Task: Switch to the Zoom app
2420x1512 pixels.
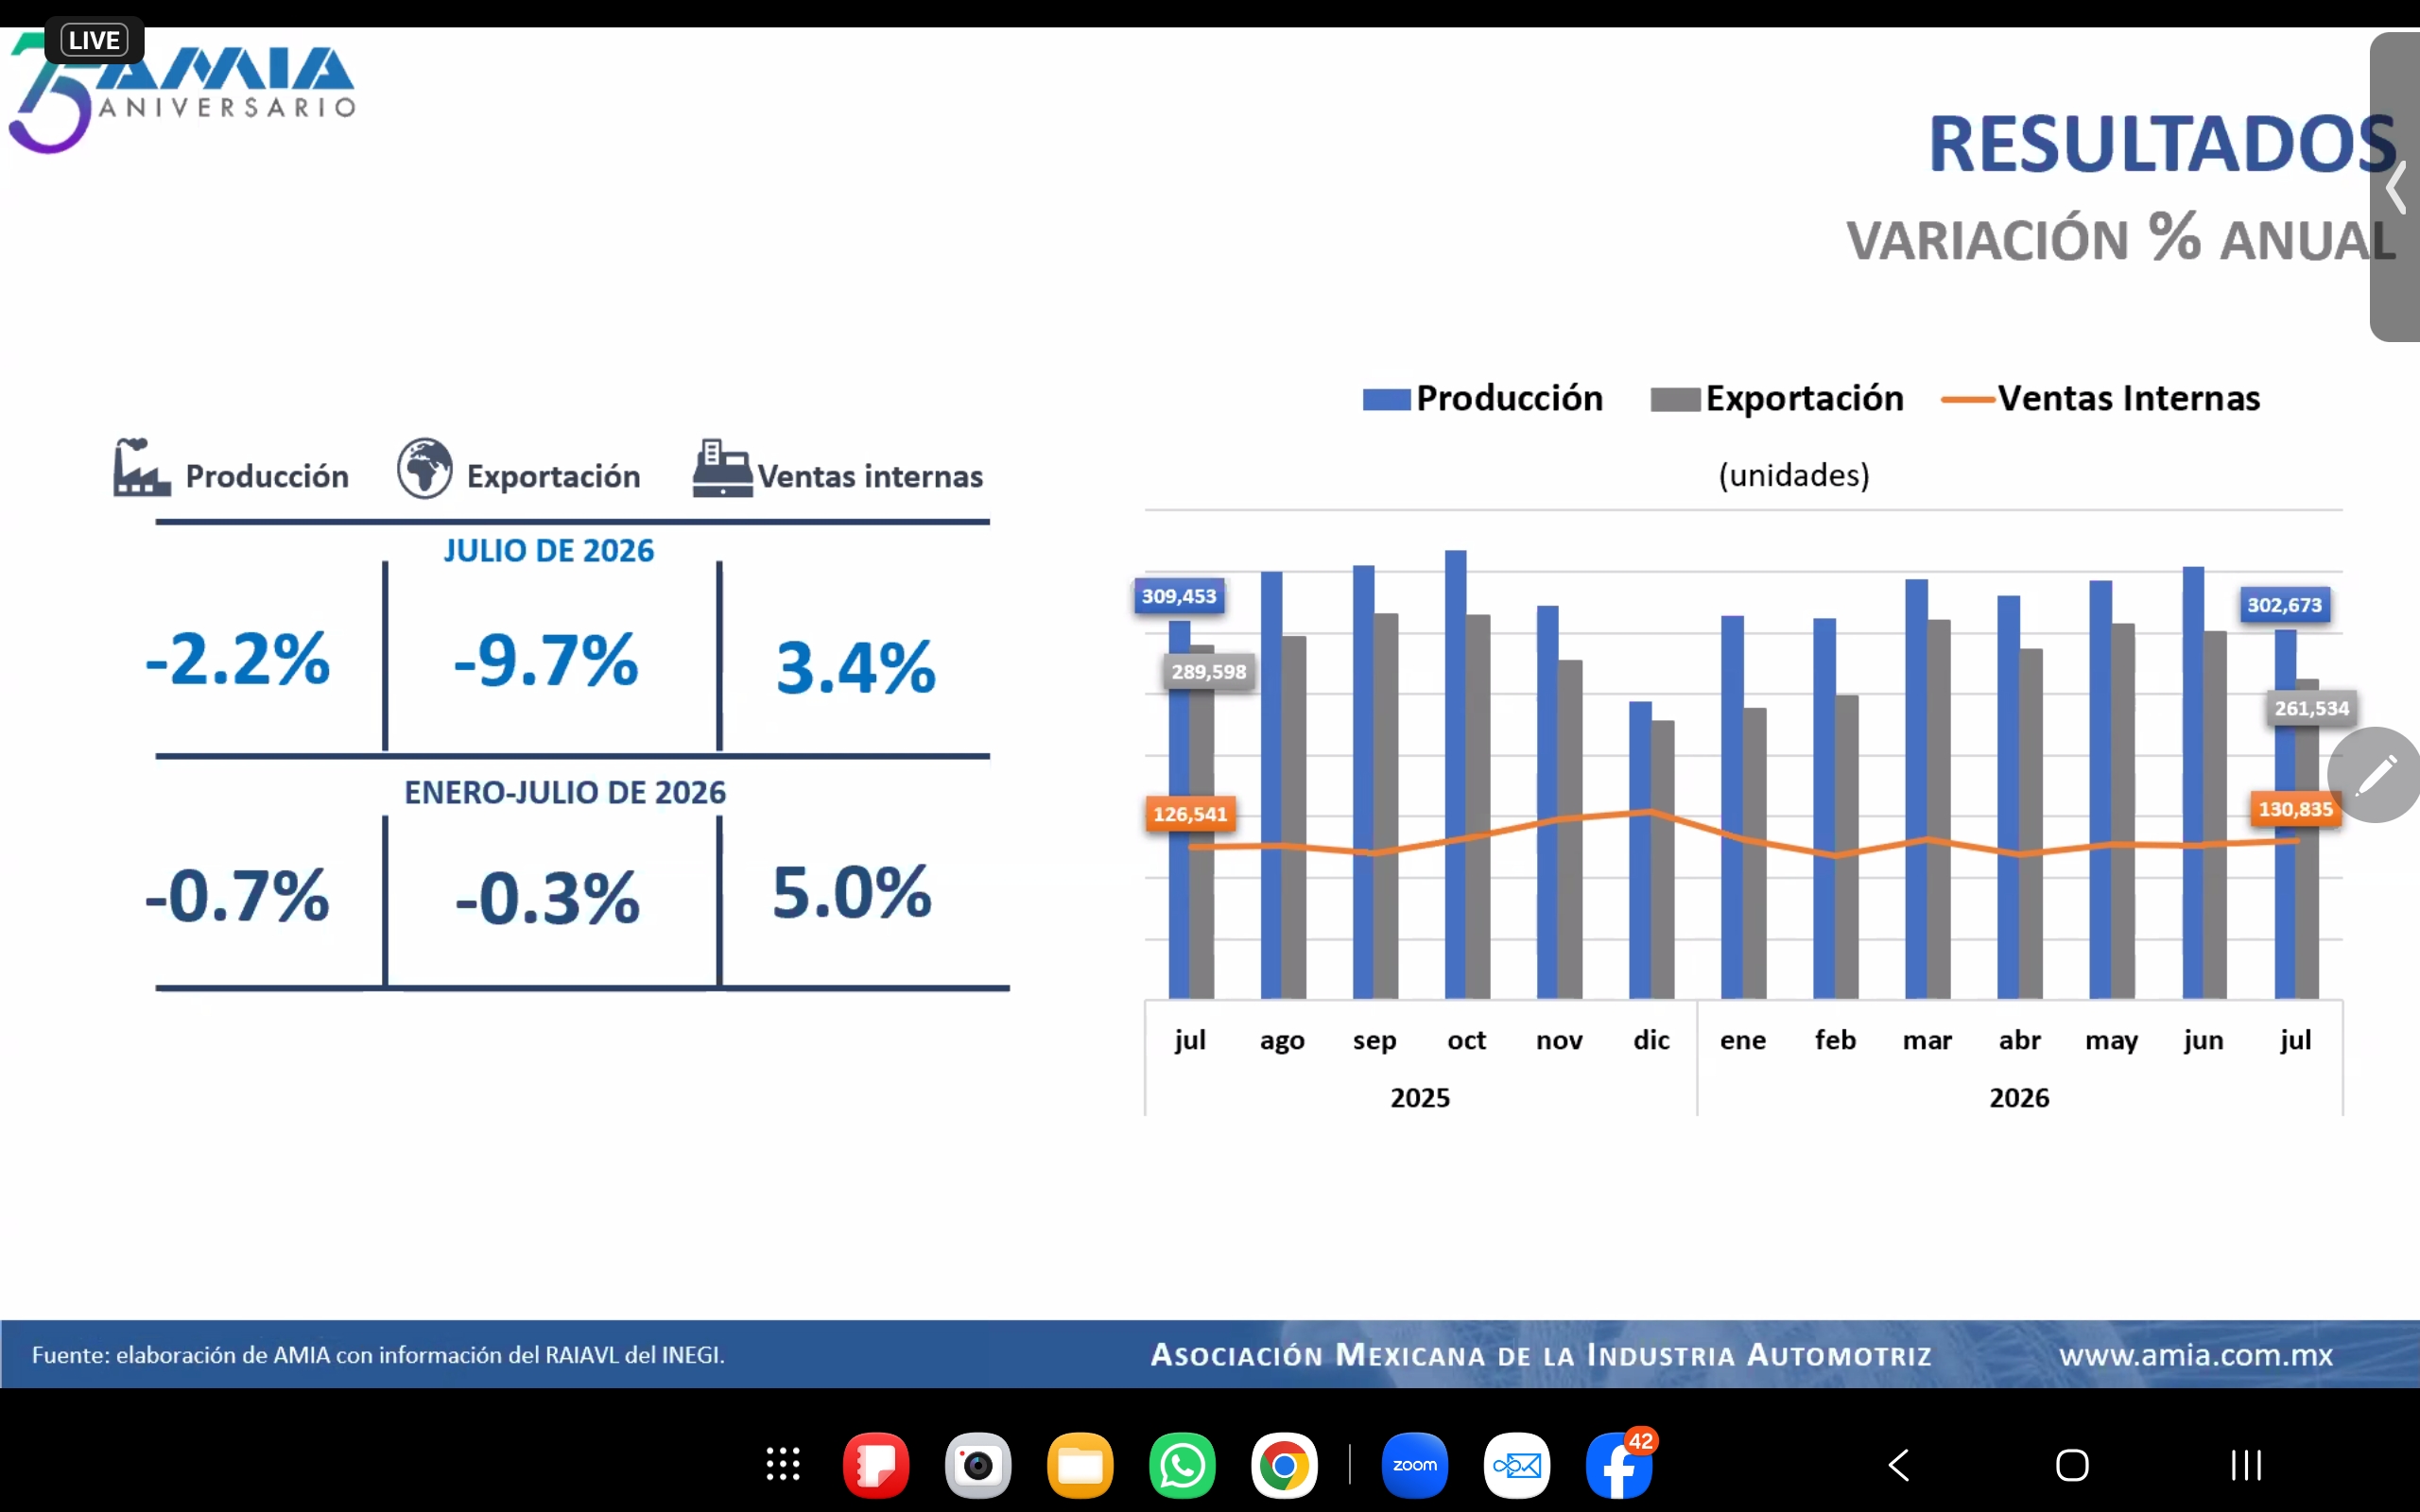Action: 1415,1465
